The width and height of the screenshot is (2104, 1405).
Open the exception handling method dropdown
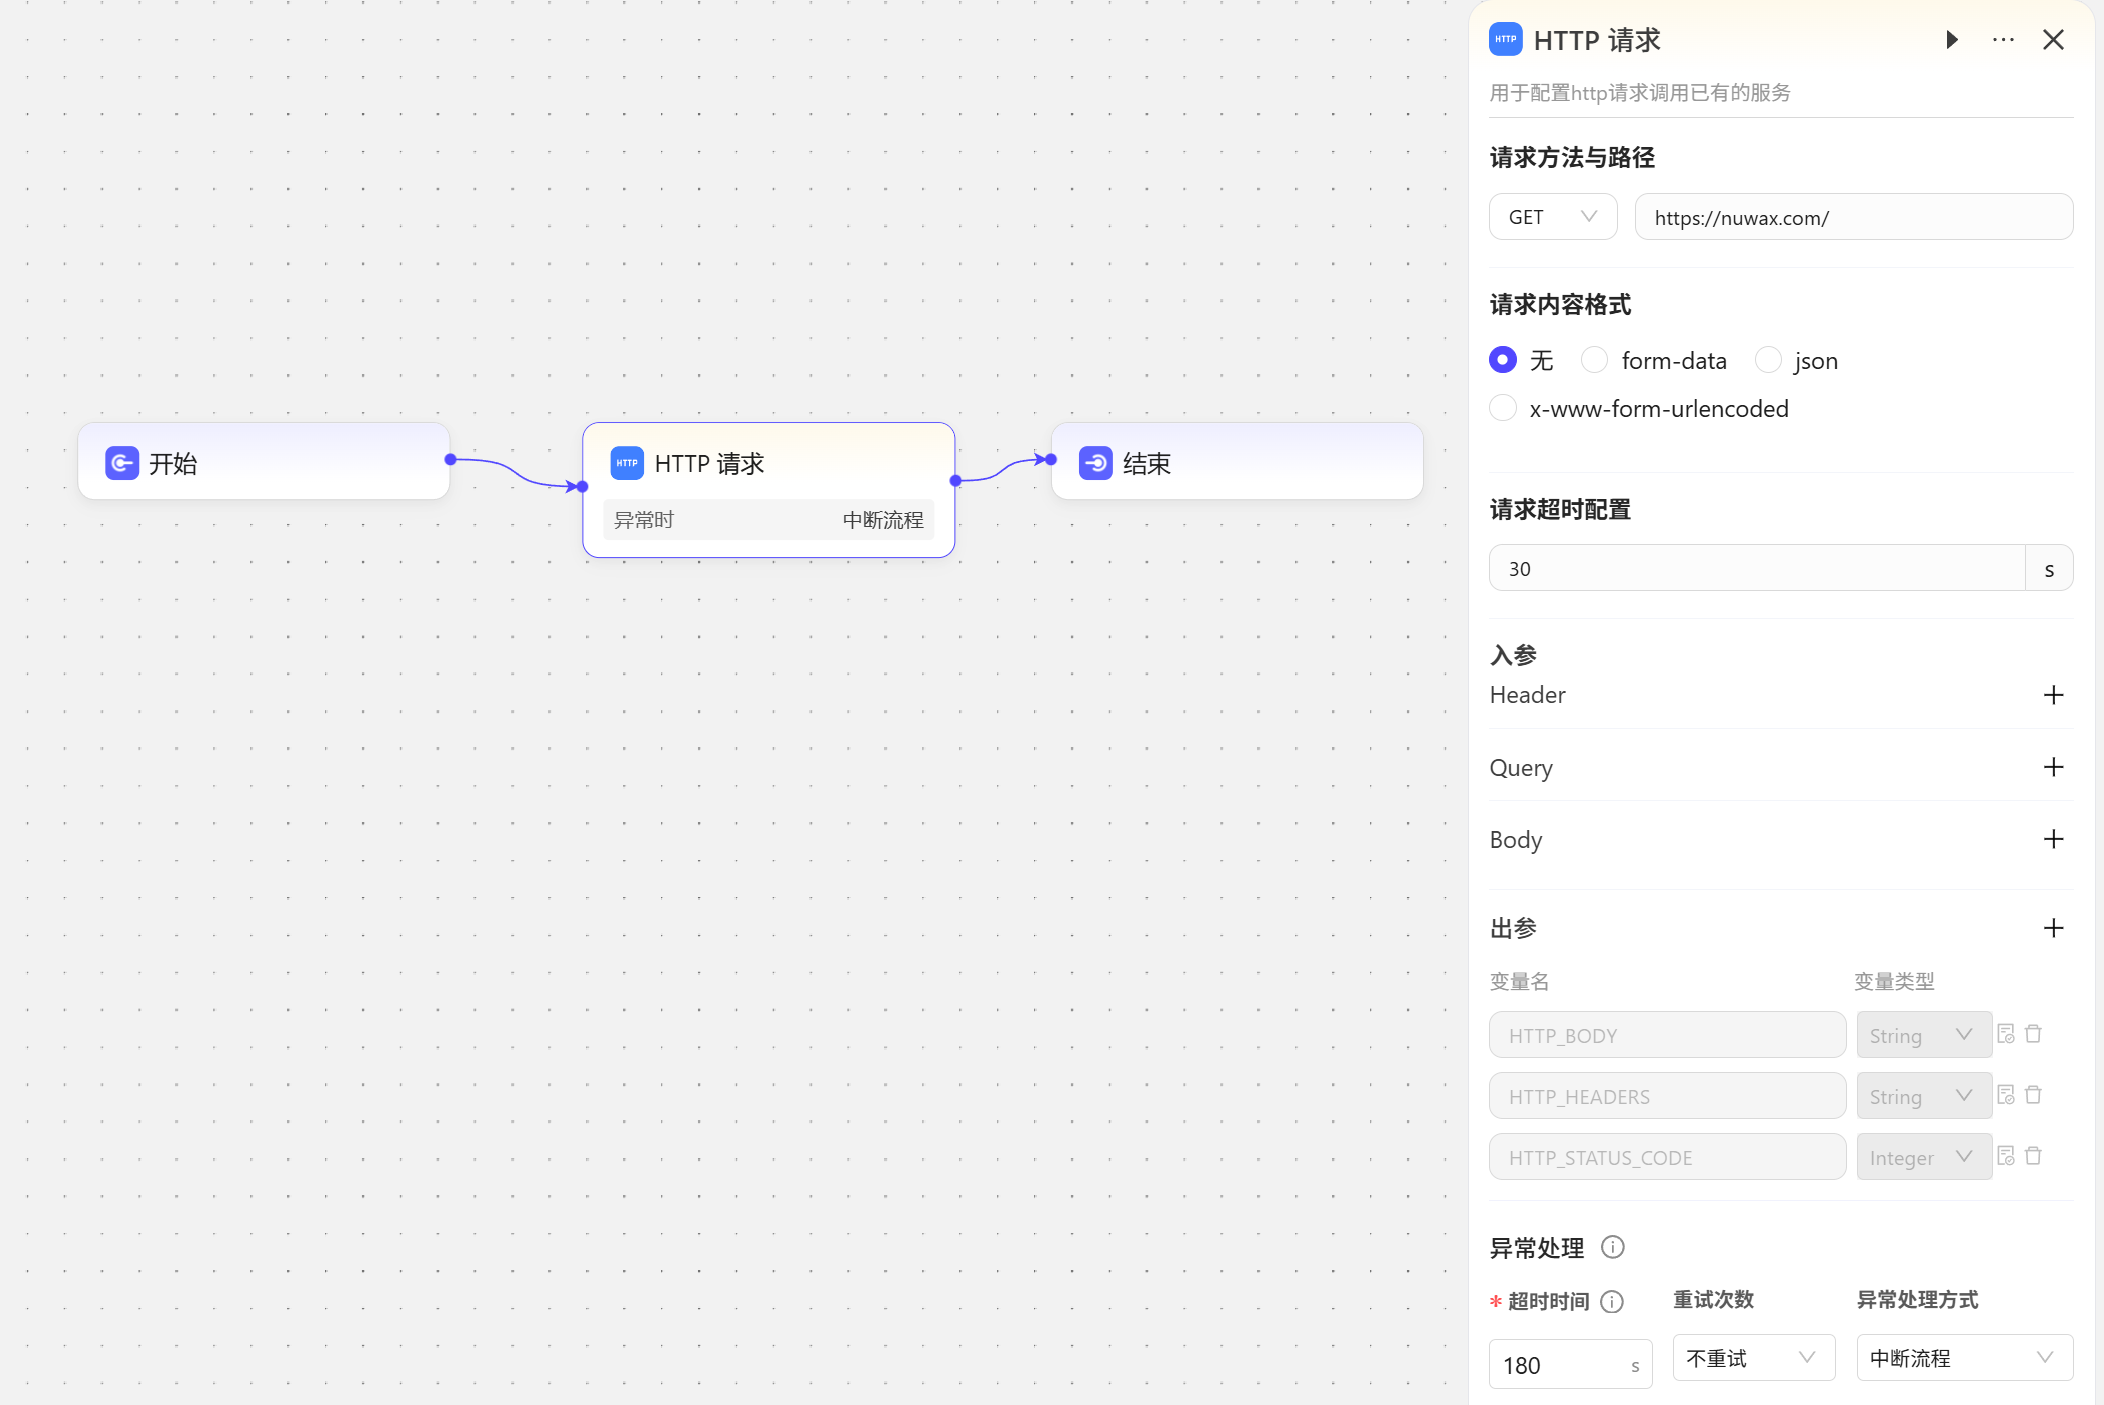(x=1963, y=1358)
